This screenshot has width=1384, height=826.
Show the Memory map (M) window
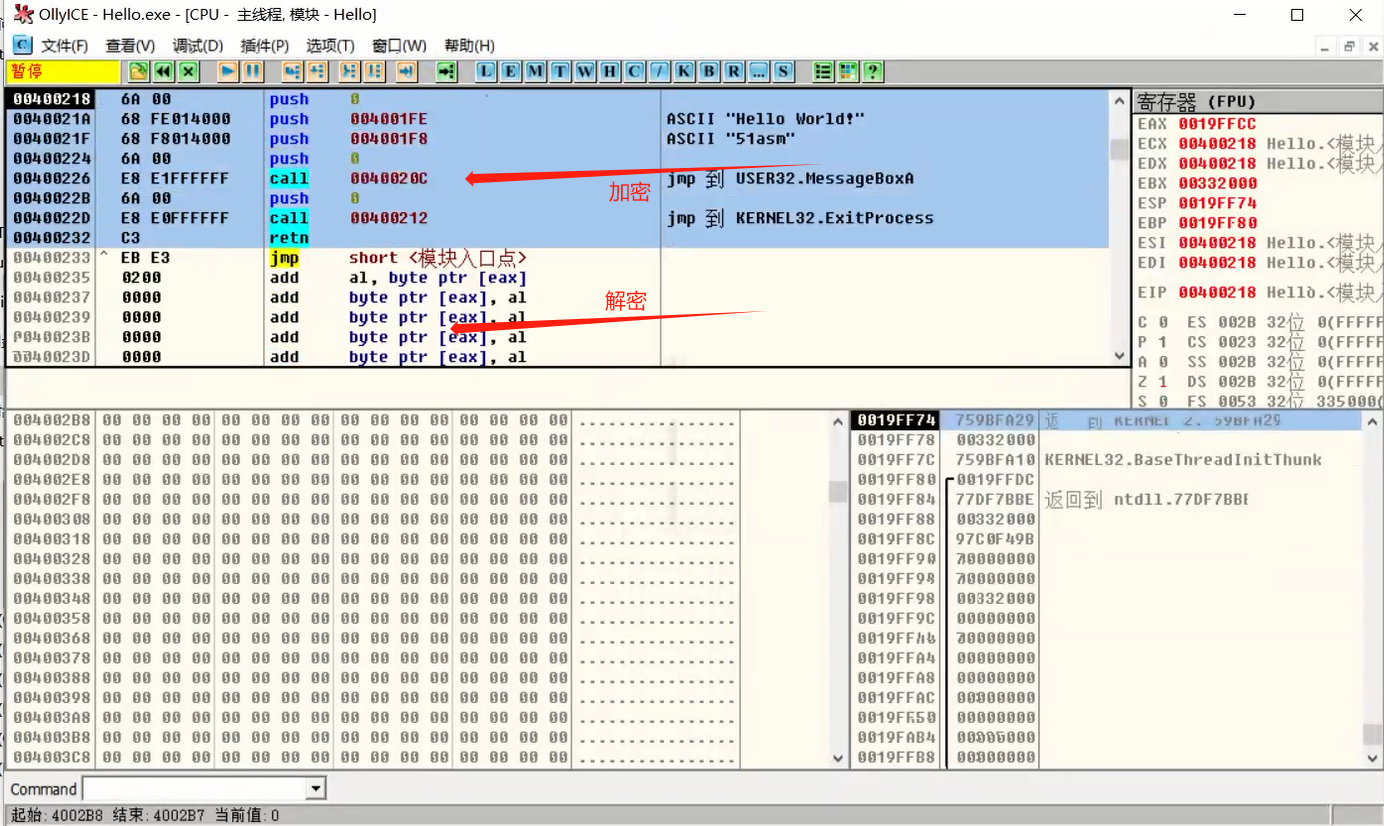point(535,72)
